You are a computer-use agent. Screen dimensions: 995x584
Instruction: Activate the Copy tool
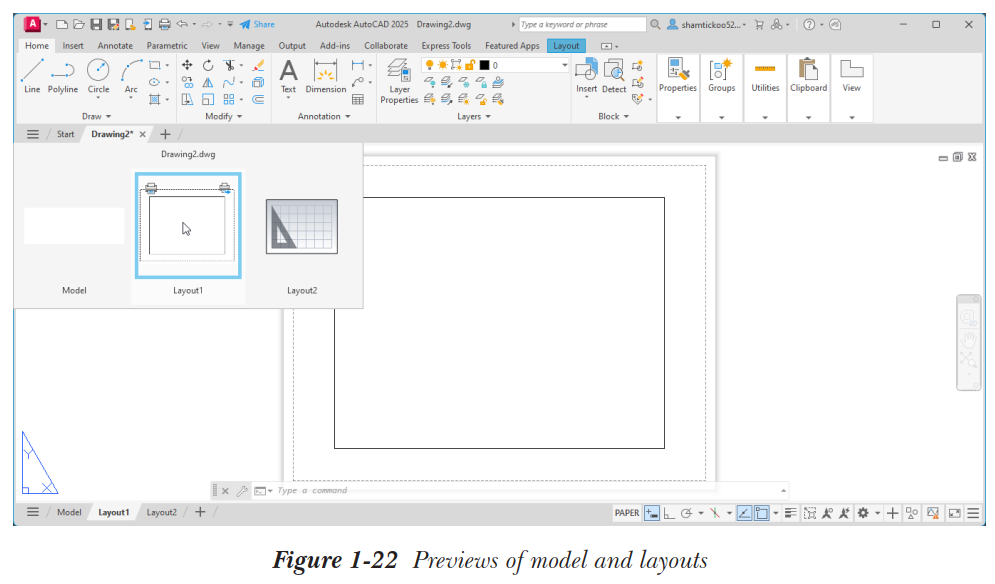coord(187,83)
